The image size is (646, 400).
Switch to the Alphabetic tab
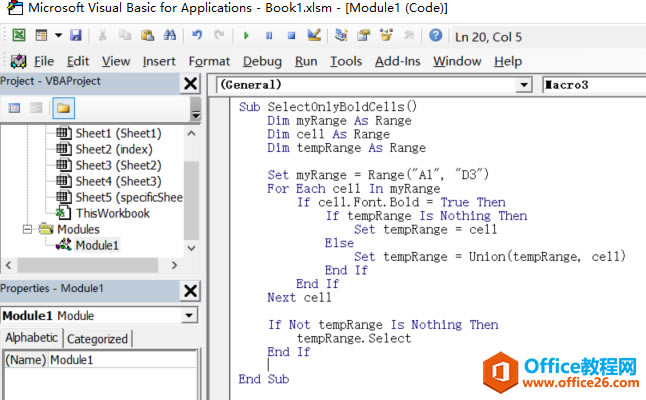coord(32,338)
